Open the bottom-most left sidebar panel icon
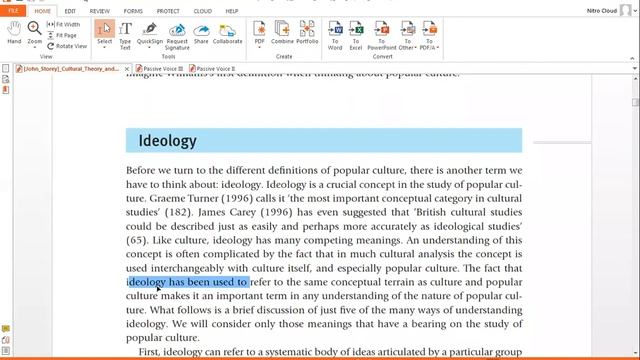 pos(5,351)
